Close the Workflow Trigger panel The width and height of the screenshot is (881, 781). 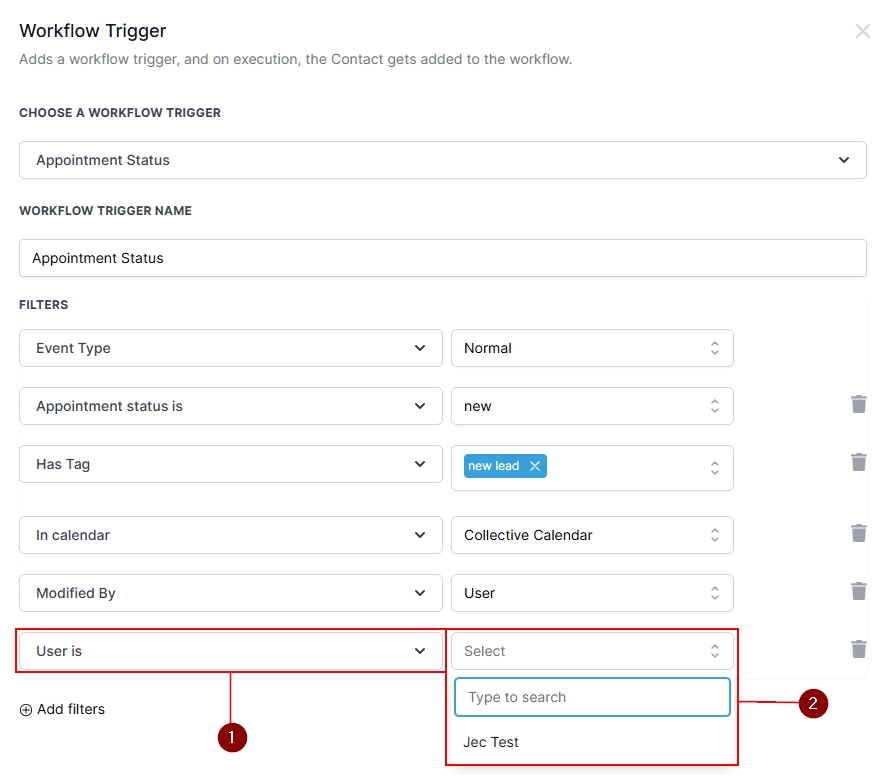click(x=862, y=31)
